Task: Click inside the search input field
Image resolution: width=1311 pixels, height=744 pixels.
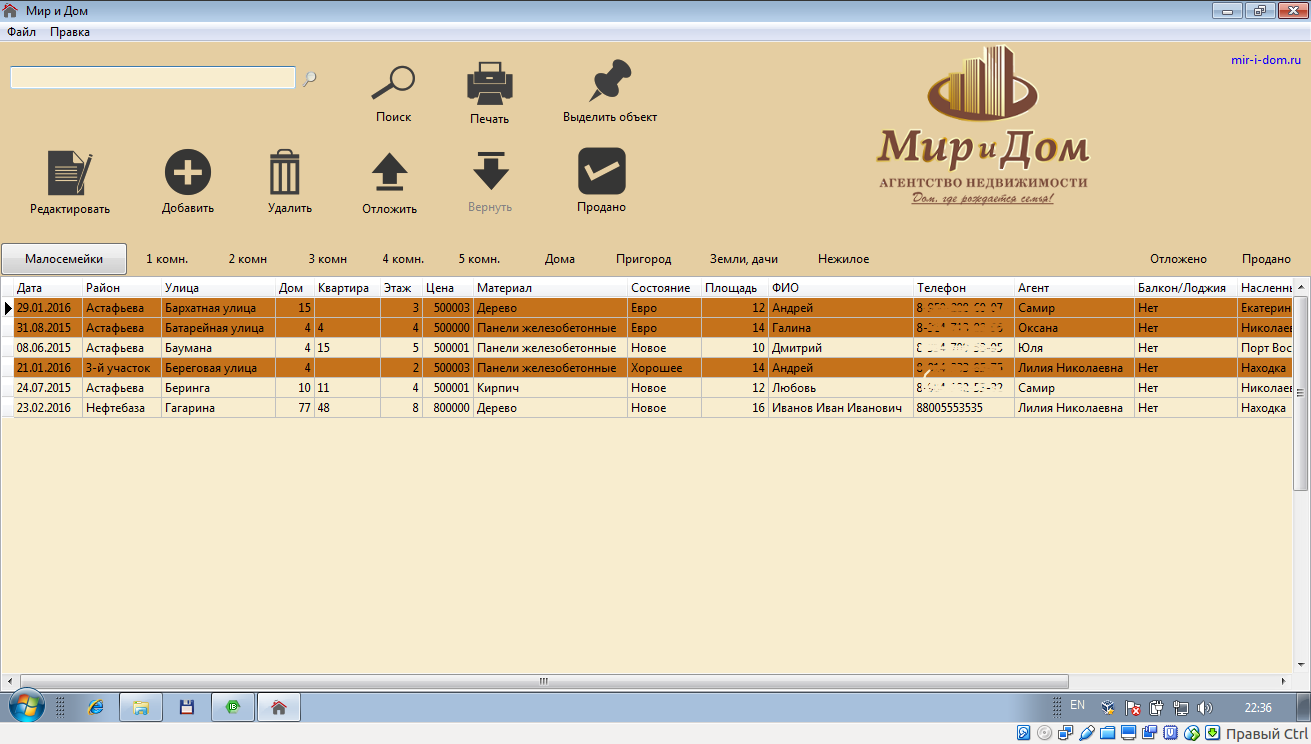Action: [153, 78]
